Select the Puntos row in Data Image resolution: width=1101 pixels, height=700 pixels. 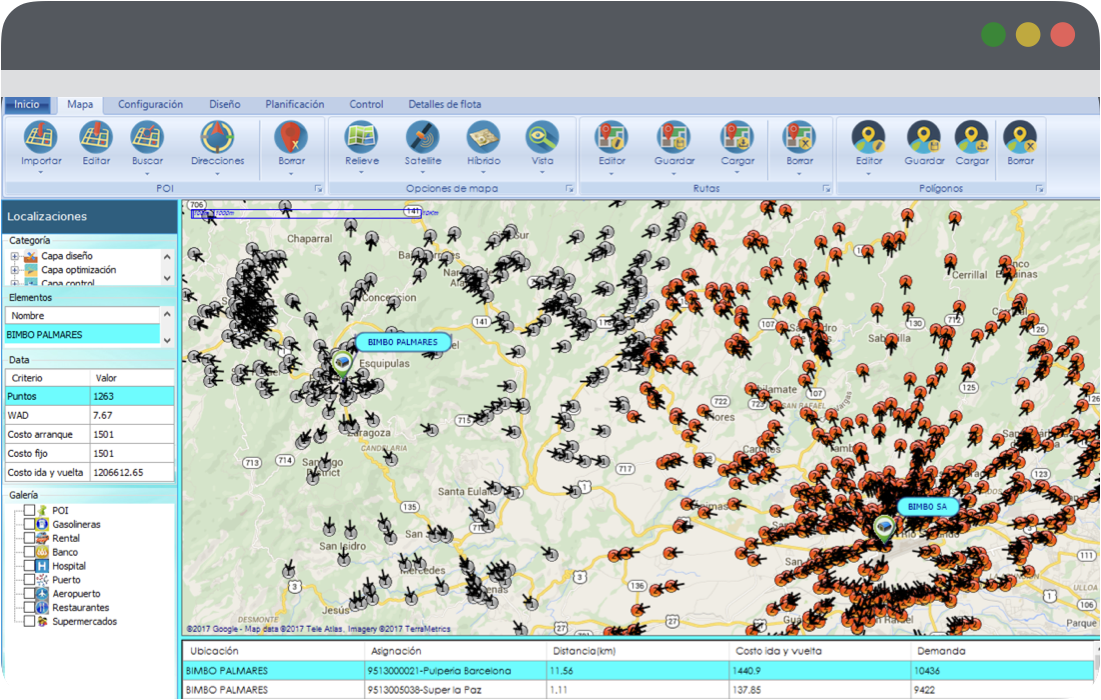tap(89, 396)
